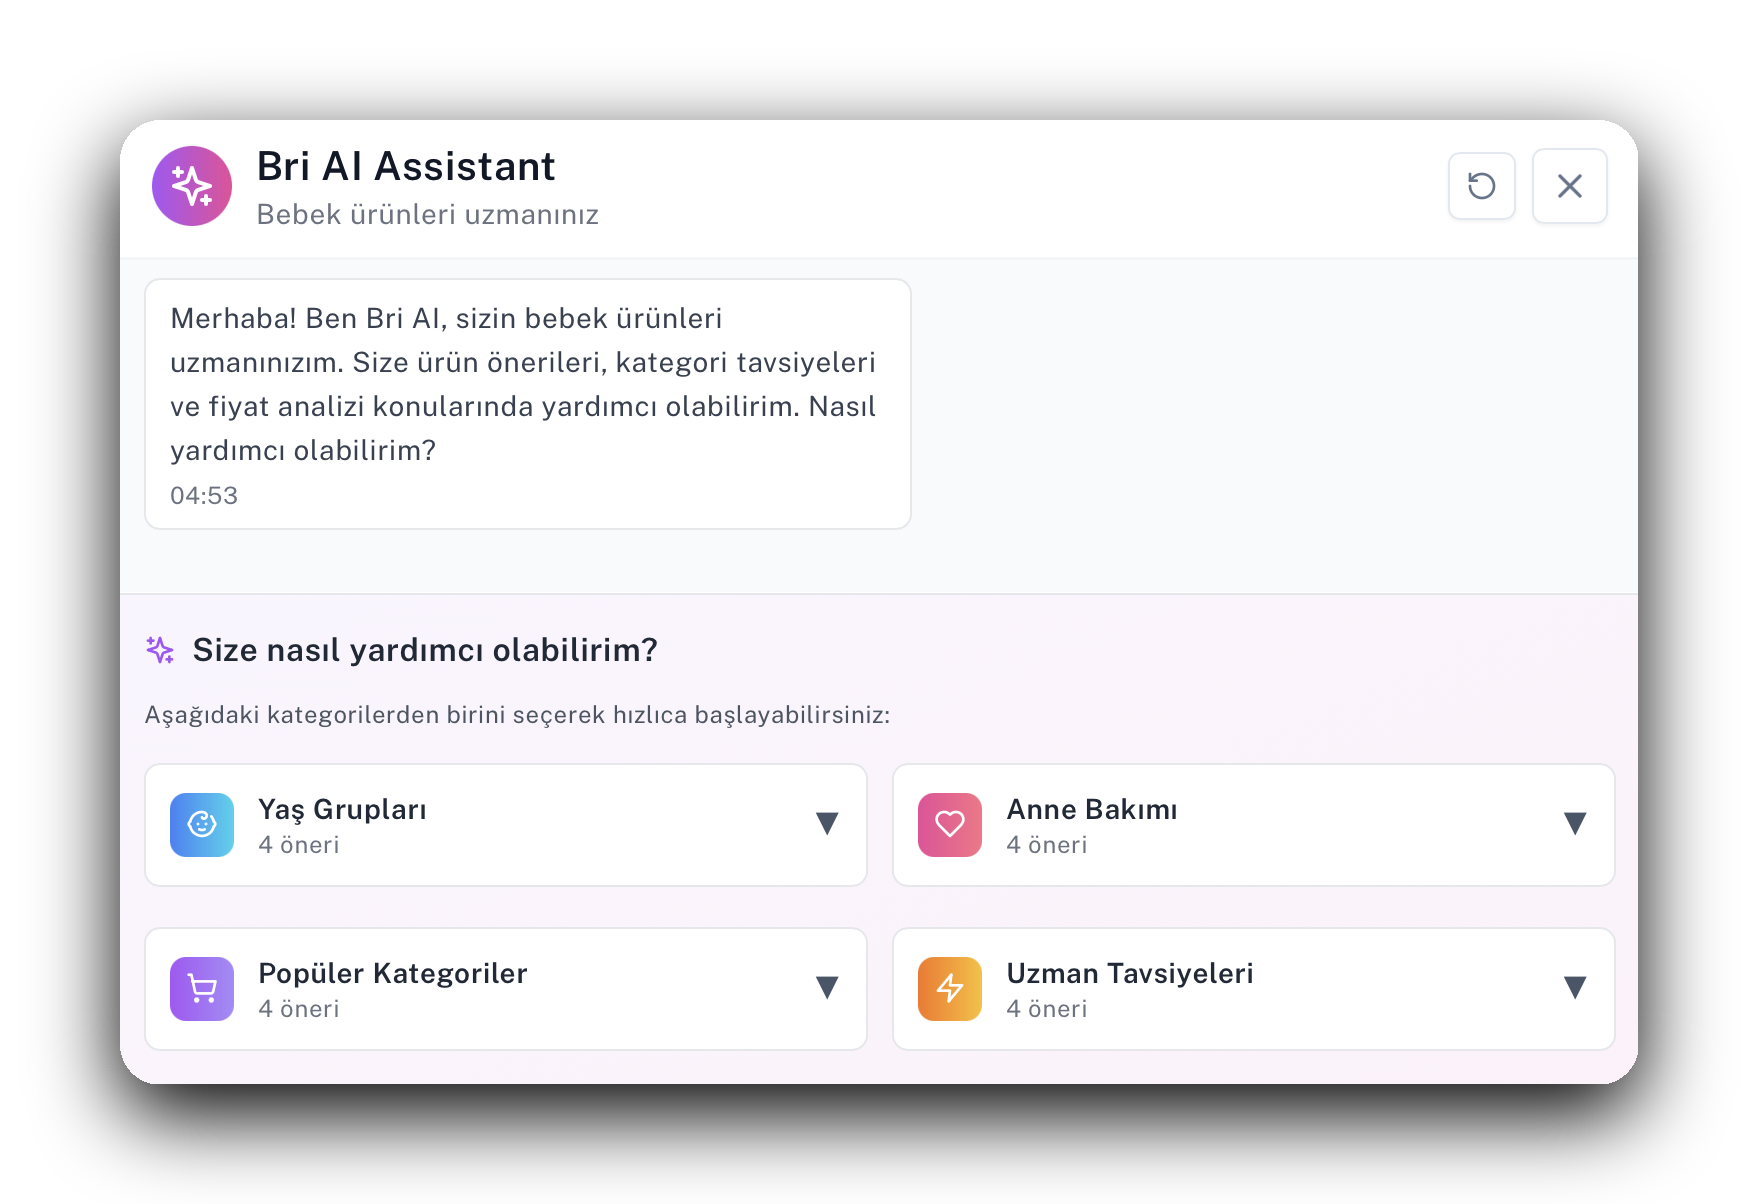Expand the Uzman Tavsiyeleri dropdown arrow
This screenshot has width=1758, height=1204.
coord(1575,988)
